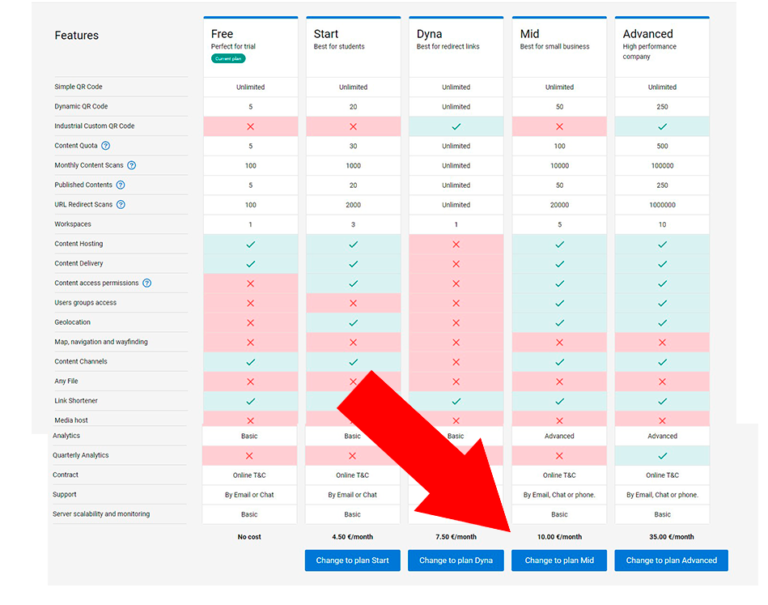768x605 pixels.
Task: Click the Dyna Industrial Custom QR Code checkmark
Action: [x=456, y=126]
